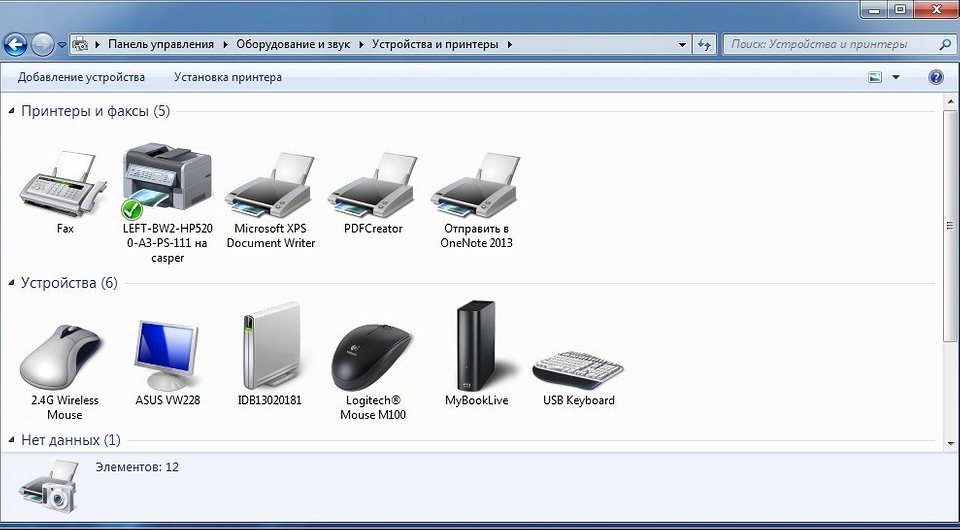Viewport: 960px width, 530px height.
Task: Click Microsoft XPS Document Writer printer
Action: (x=270, y=184)
